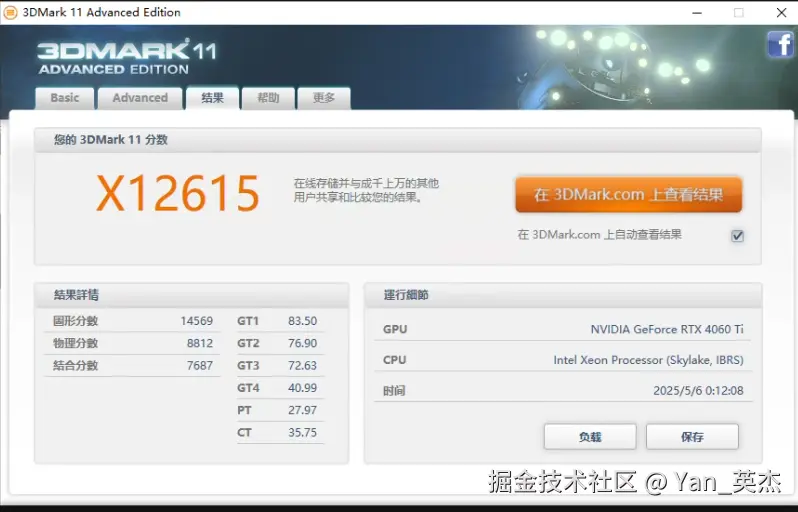Switch to the Advanced tab
798x512 pixels.
140,98
